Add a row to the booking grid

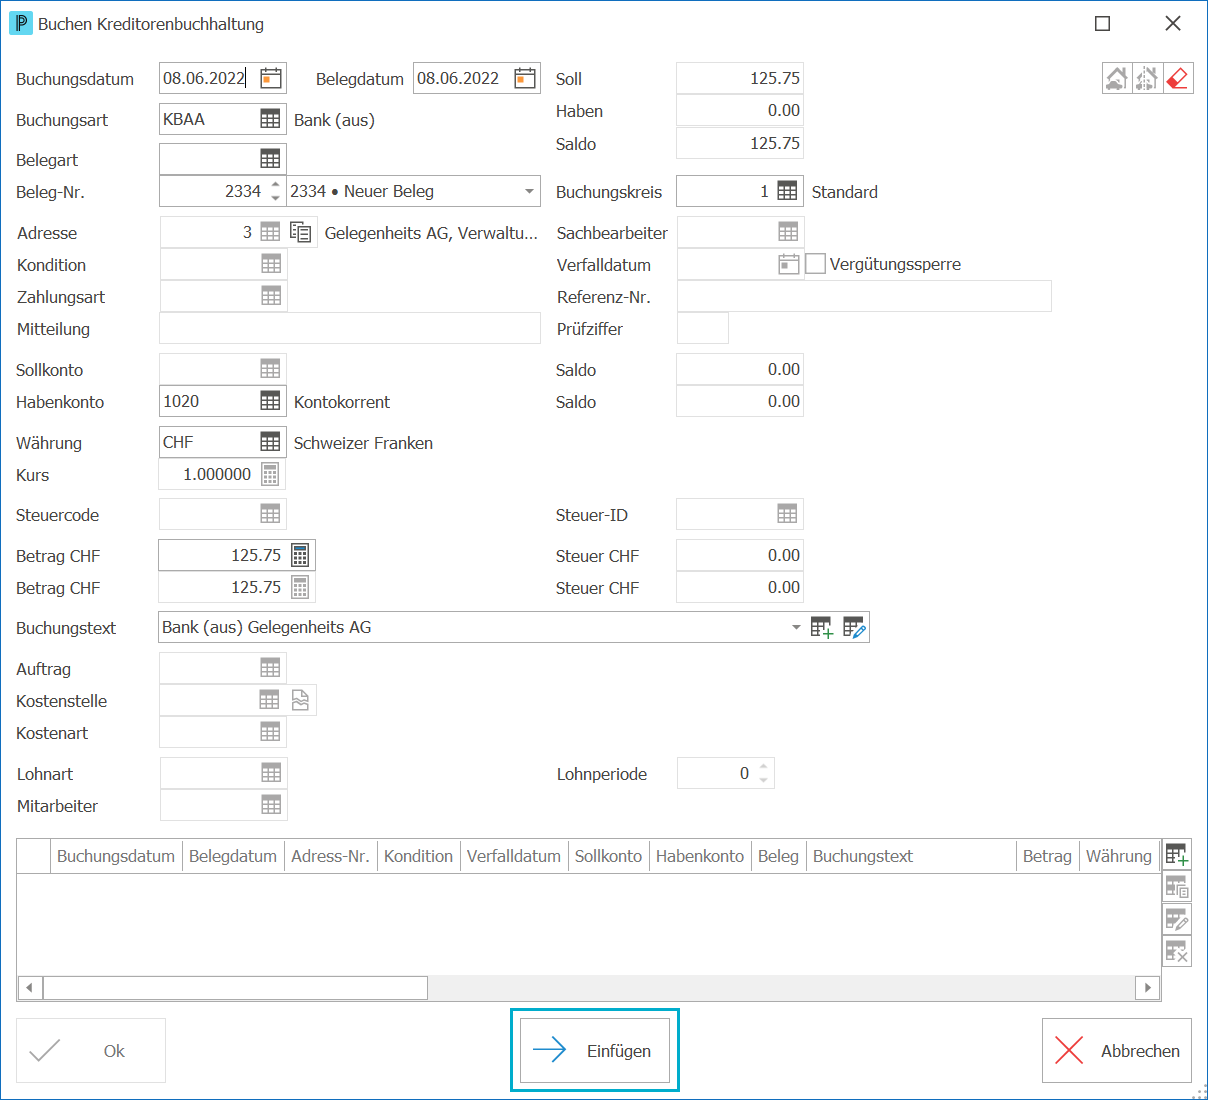(x=1177, y=855)
